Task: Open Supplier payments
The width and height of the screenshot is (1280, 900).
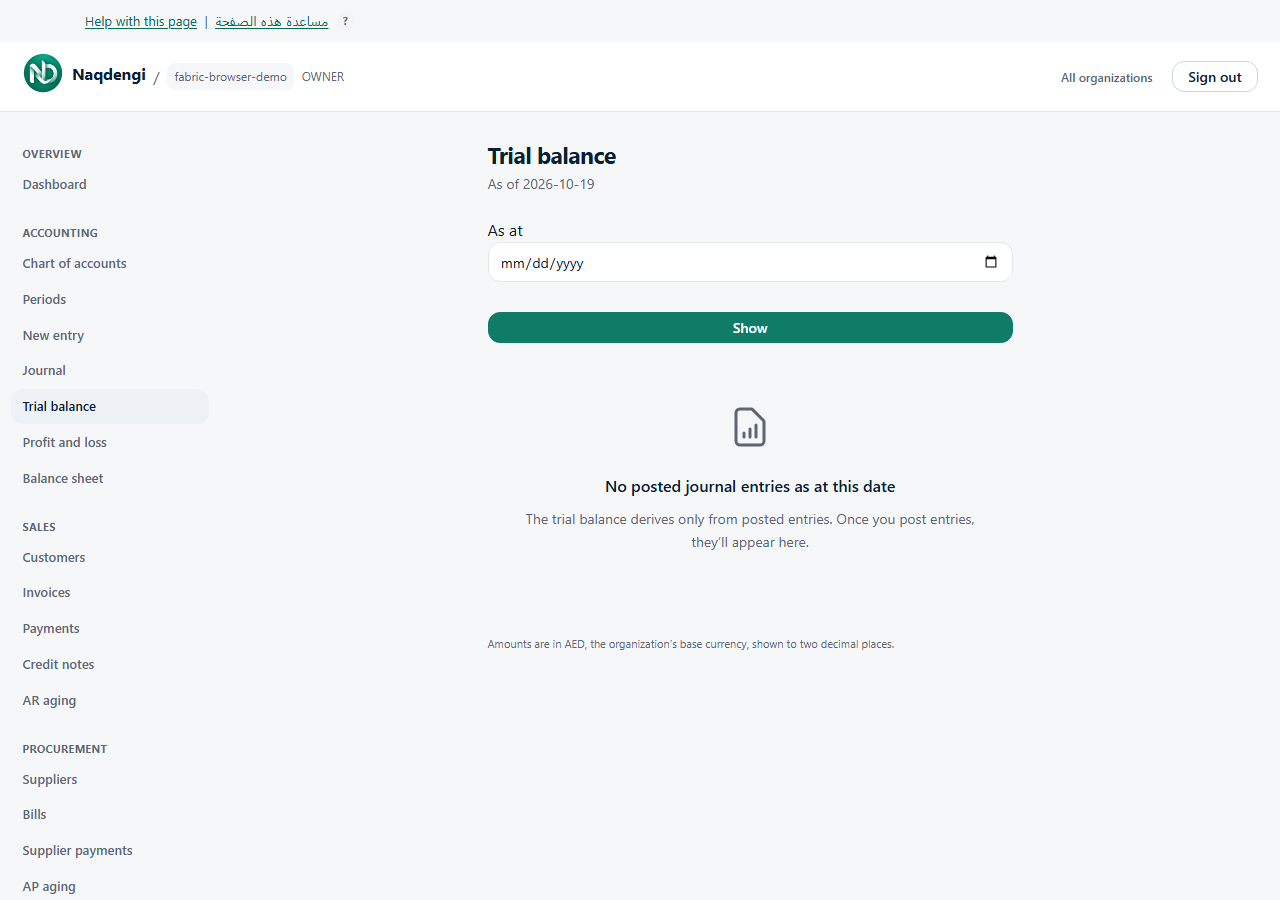Action: (78, 850)
